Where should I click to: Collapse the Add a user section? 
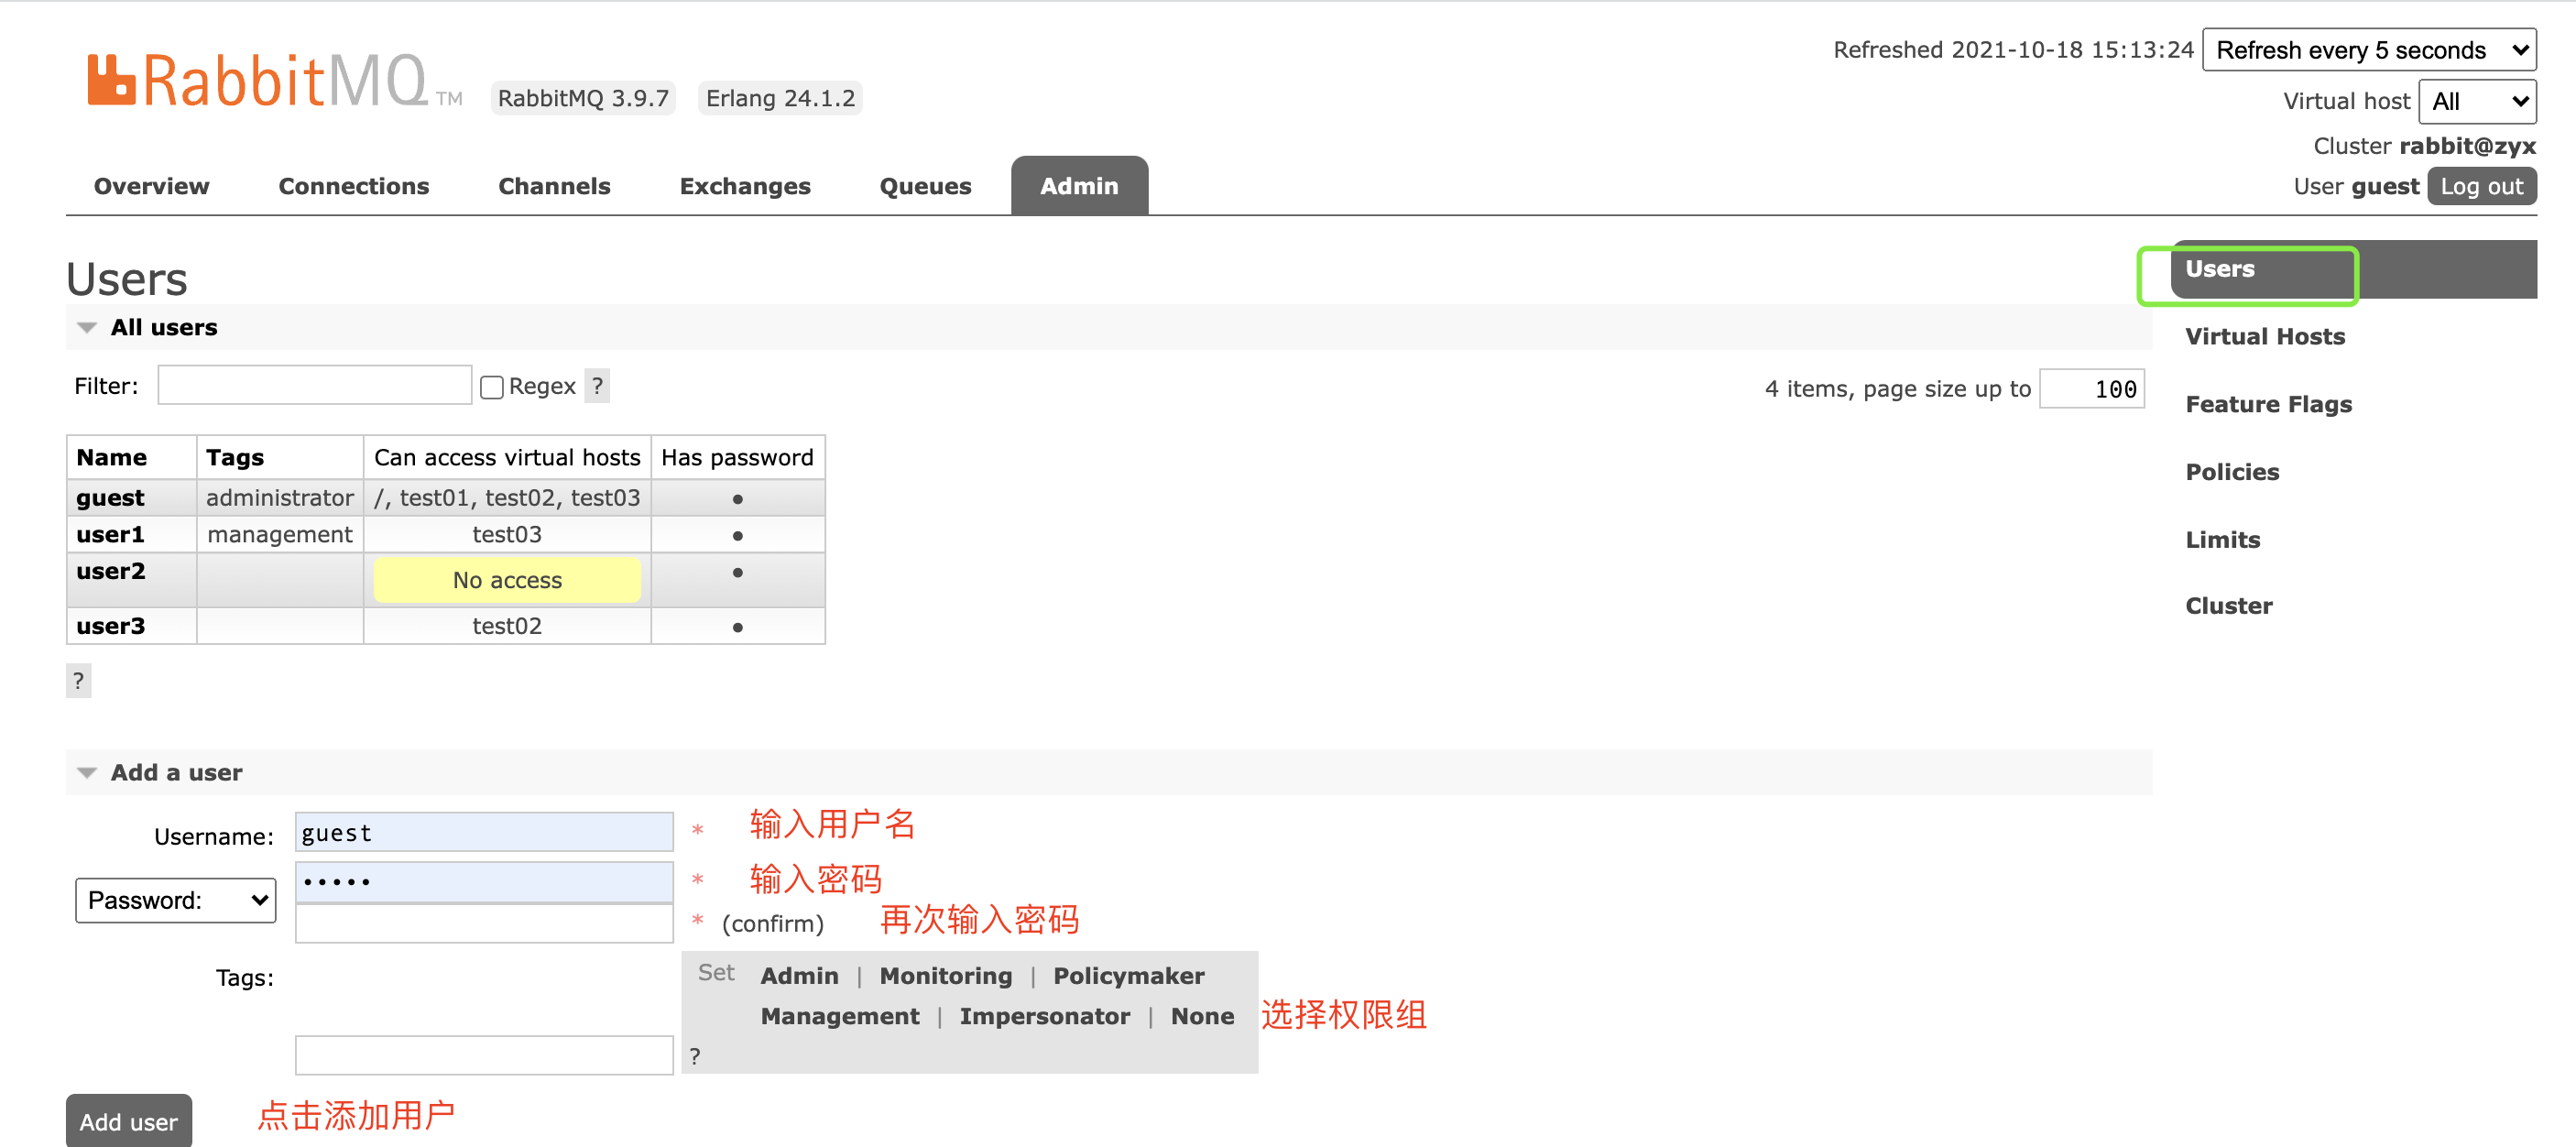[x=87, y=773]
